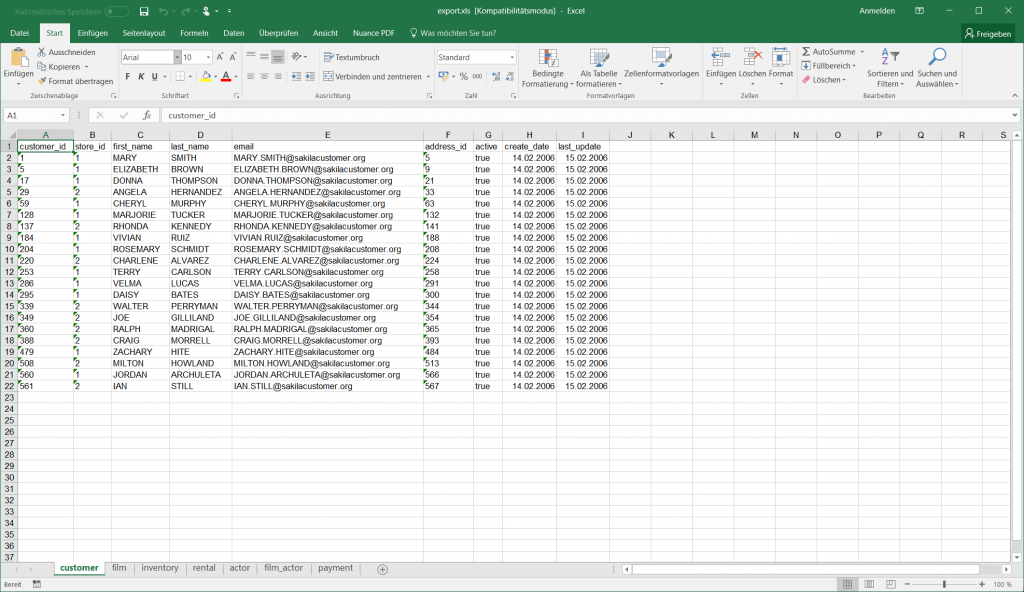Toggle italic formatting
Image resolution: width=1024 pixels, height=592 pixels.
[x=142, y=75]
